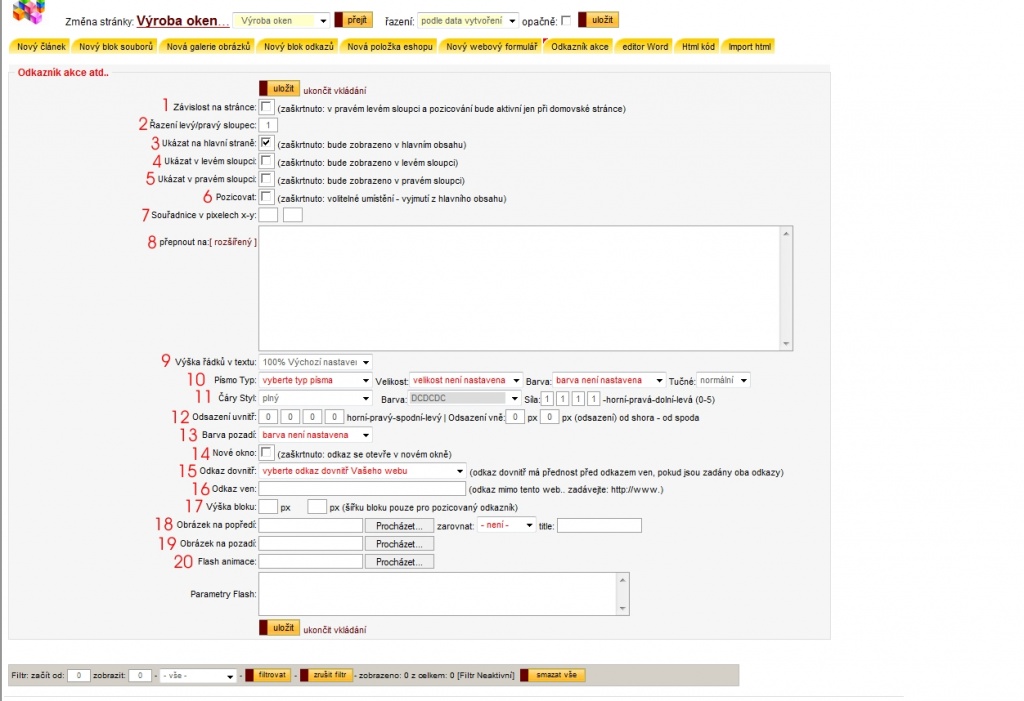Image resolution: width=1024 pixels, height=701 pixels.
Task: Open the Výroba oken page dropdown
Action: [x=281, y=21]
